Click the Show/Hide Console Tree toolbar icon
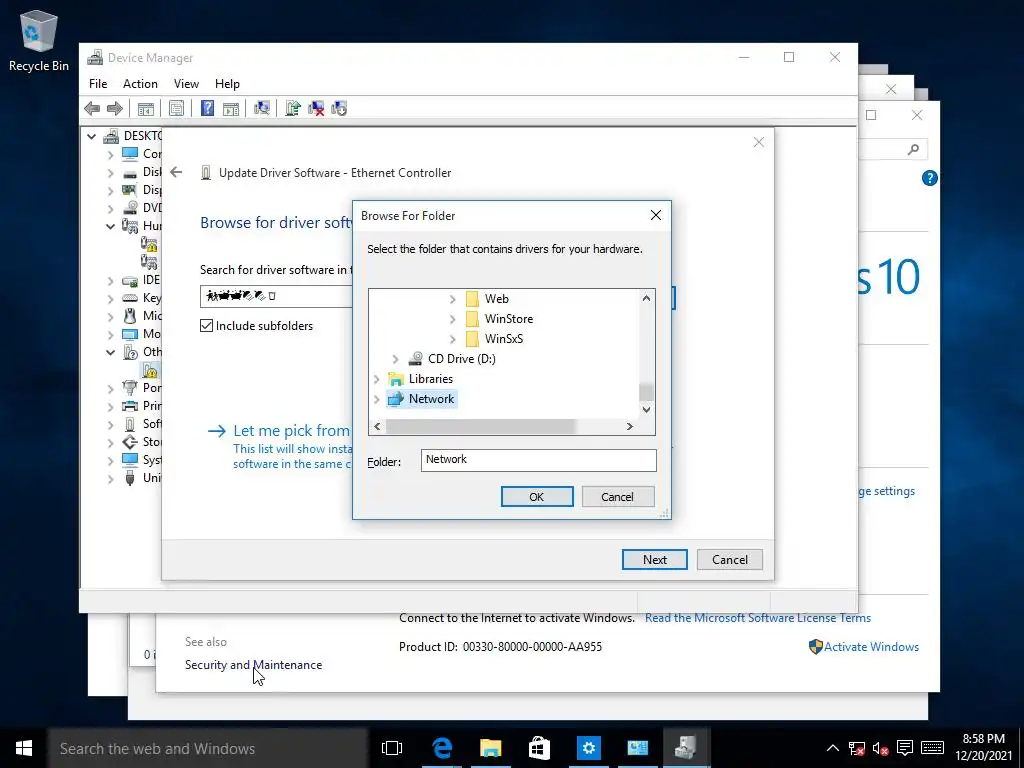This screenshot has height=768, width=1024. click(x=146, y=108)
